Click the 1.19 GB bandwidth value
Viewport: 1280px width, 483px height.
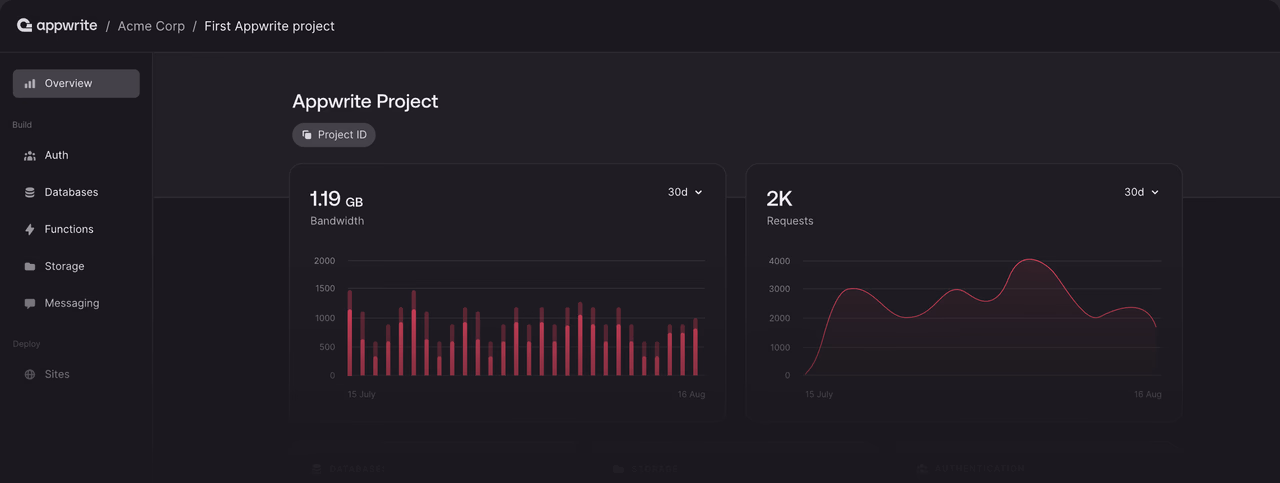click(x=336, y=198)
